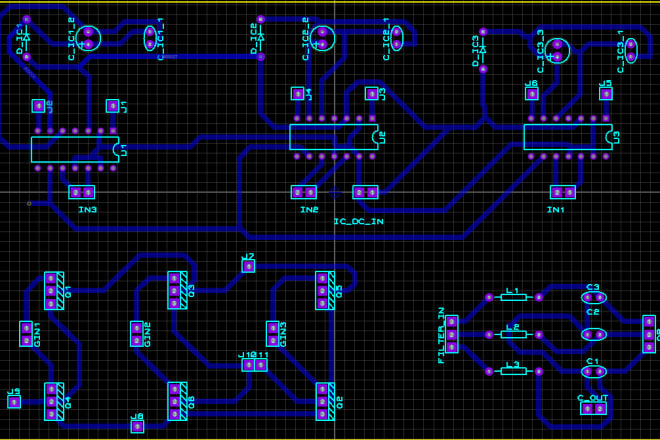
Task: Select transistor Q2 footprint
Action: click(325, 401)
